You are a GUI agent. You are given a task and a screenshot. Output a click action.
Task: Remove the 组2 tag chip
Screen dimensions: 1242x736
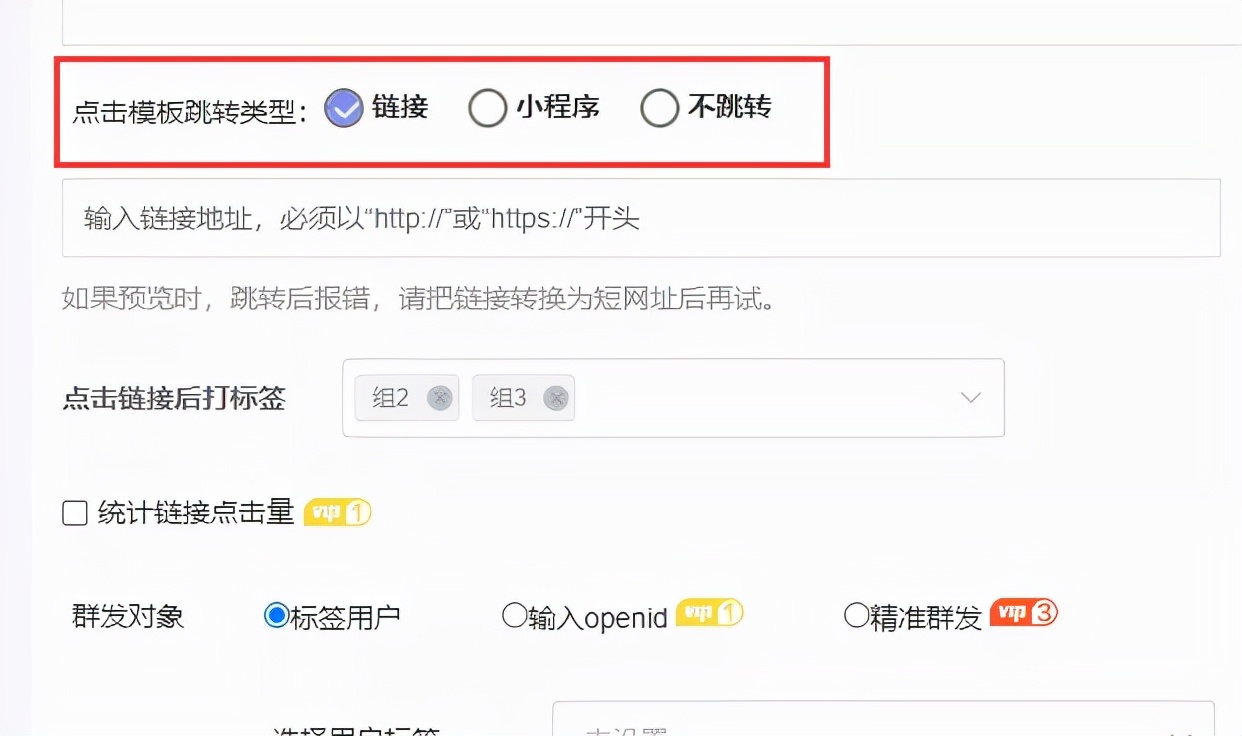click(x=440, y=398)
